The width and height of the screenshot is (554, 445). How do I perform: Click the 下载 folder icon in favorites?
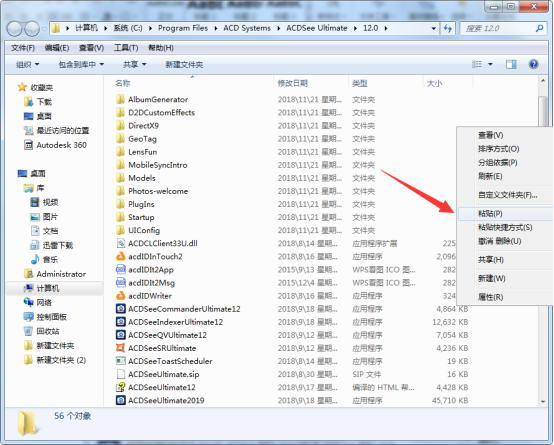click(28, 102)
